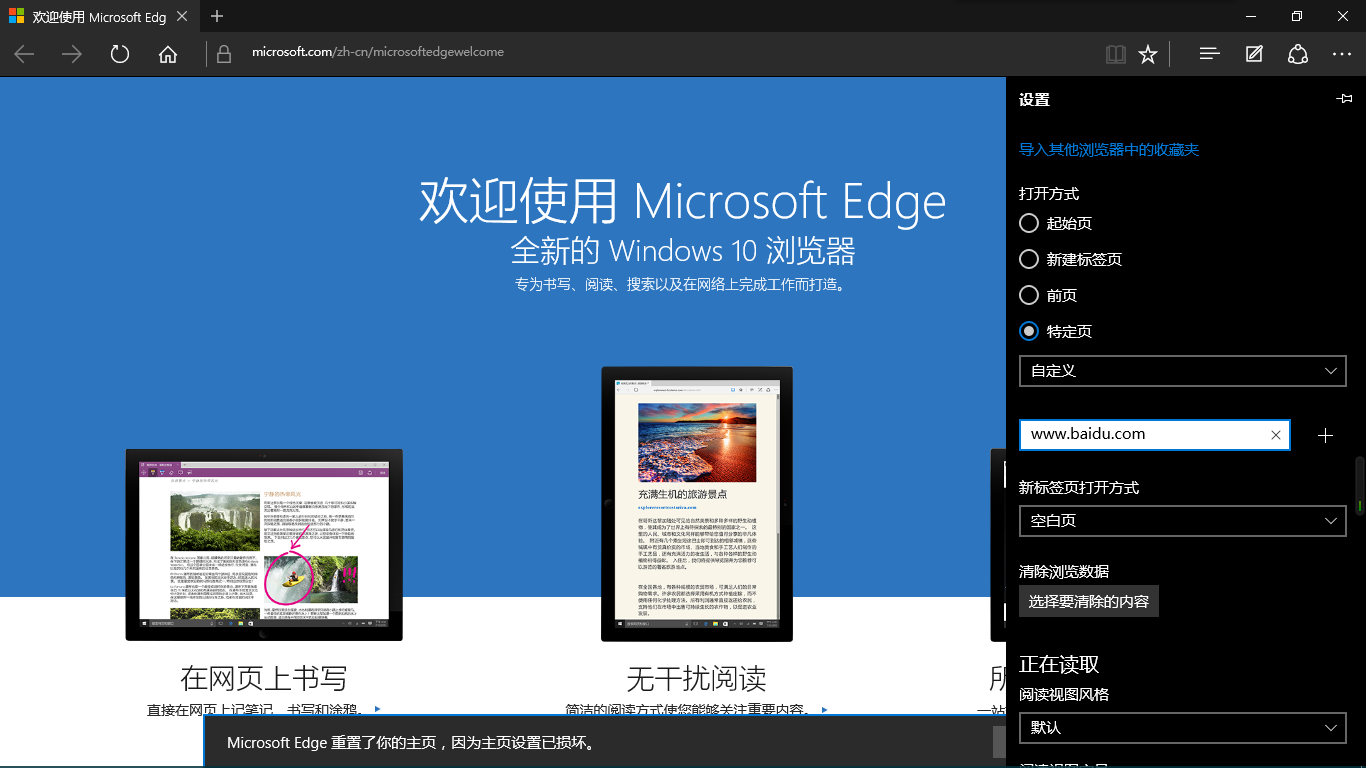The width and height of the screenshot is (1366, 768).
Task: Open the Share icon
Action: [1297, 54]
